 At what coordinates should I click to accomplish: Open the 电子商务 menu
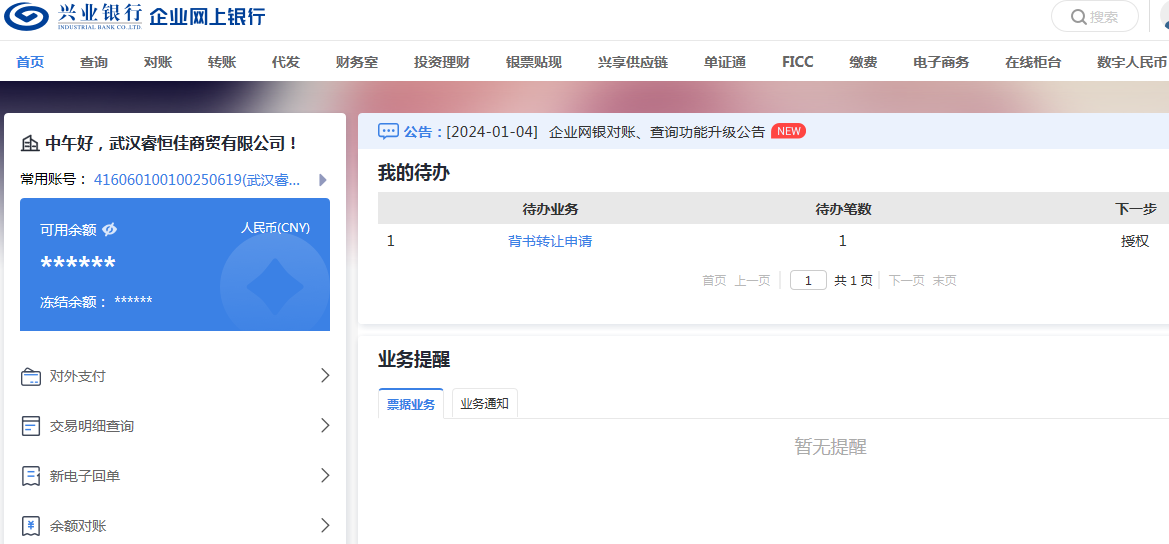[941, 63]
